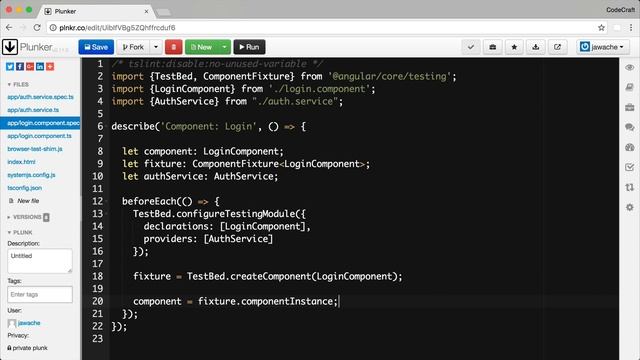Toggle live preview eye icon
The image size is (640, 360).
click(629, 67)
